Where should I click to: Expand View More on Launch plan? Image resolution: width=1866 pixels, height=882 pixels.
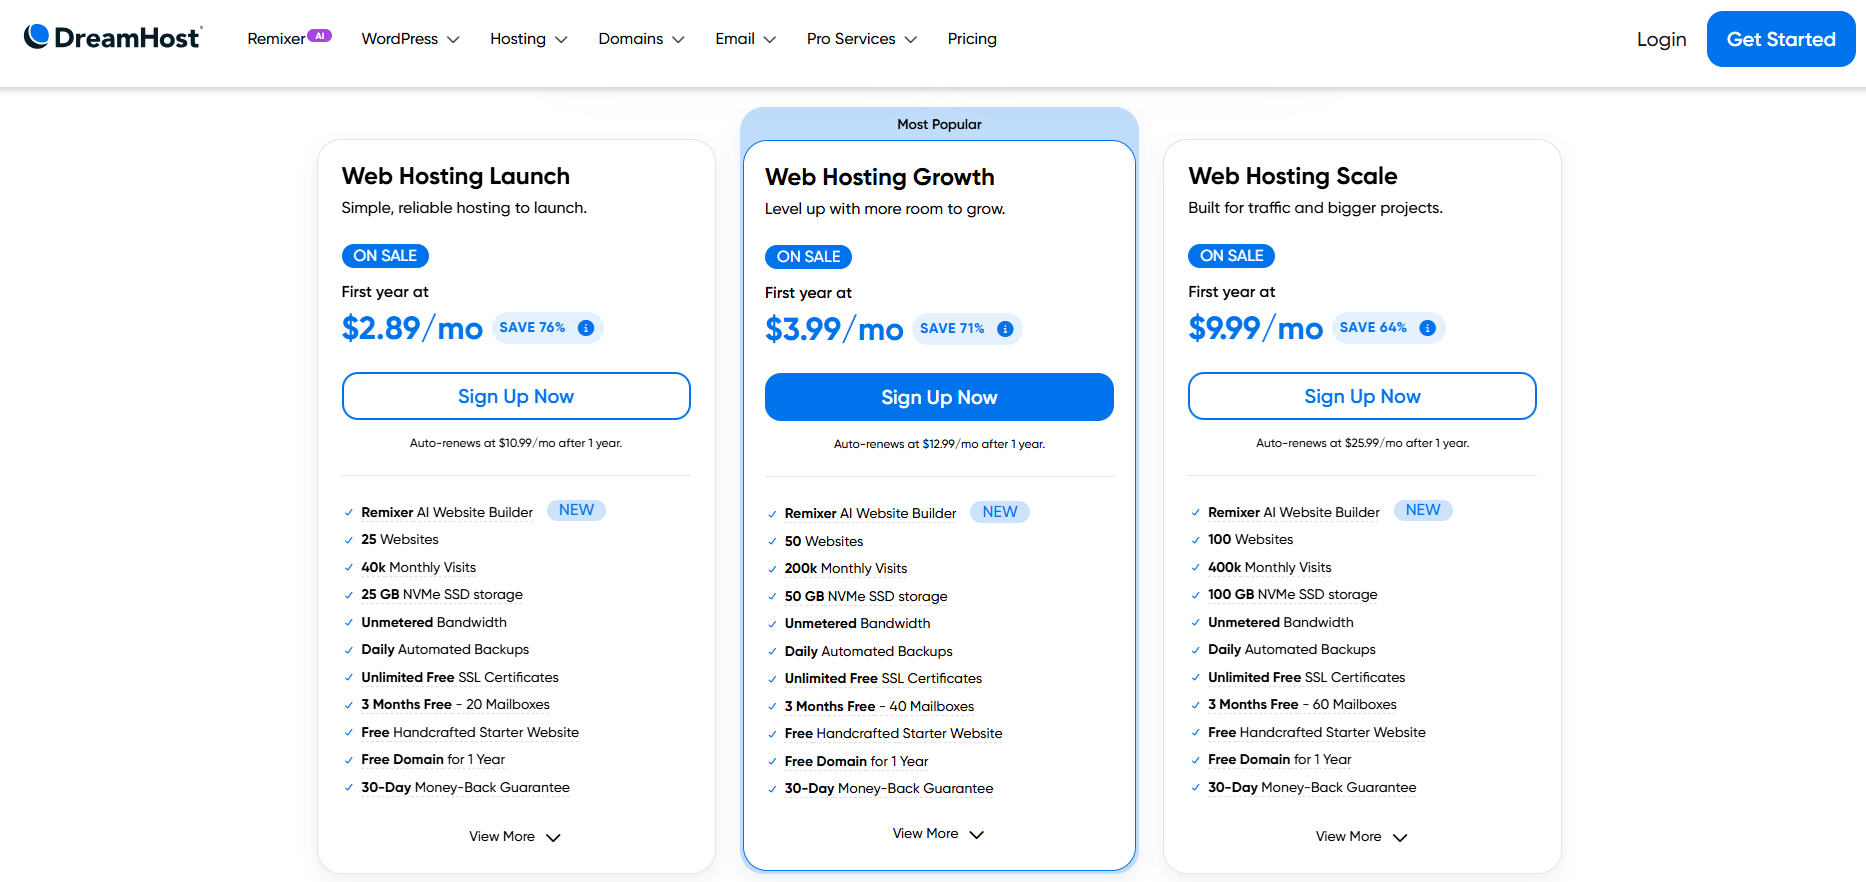point(515,836)
